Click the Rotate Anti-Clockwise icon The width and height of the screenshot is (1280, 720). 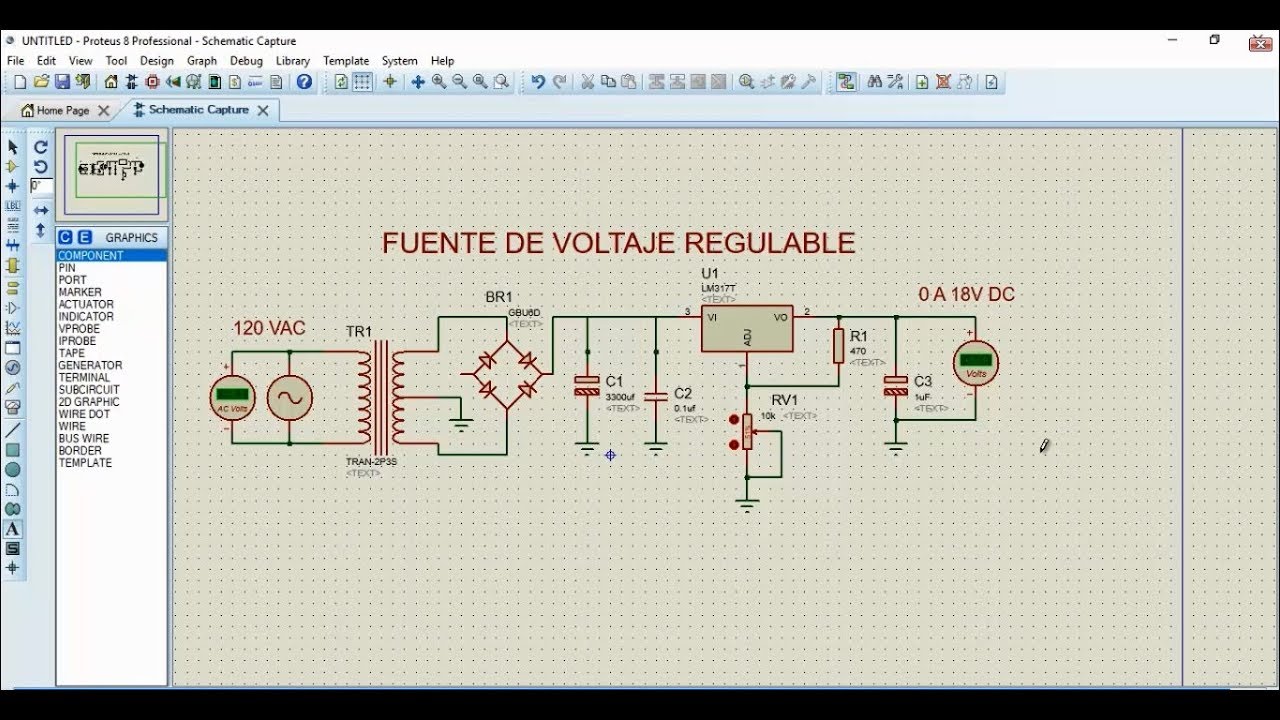[41, 167]
